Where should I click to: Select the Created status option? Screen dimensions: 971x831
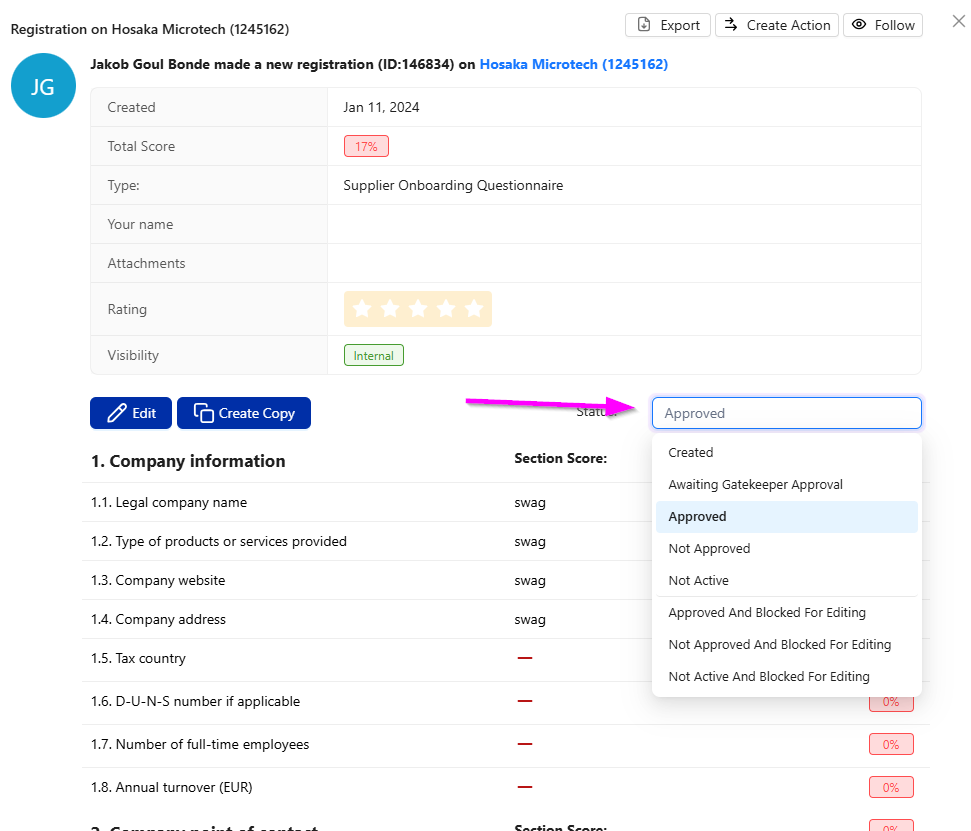coord(786,453)
